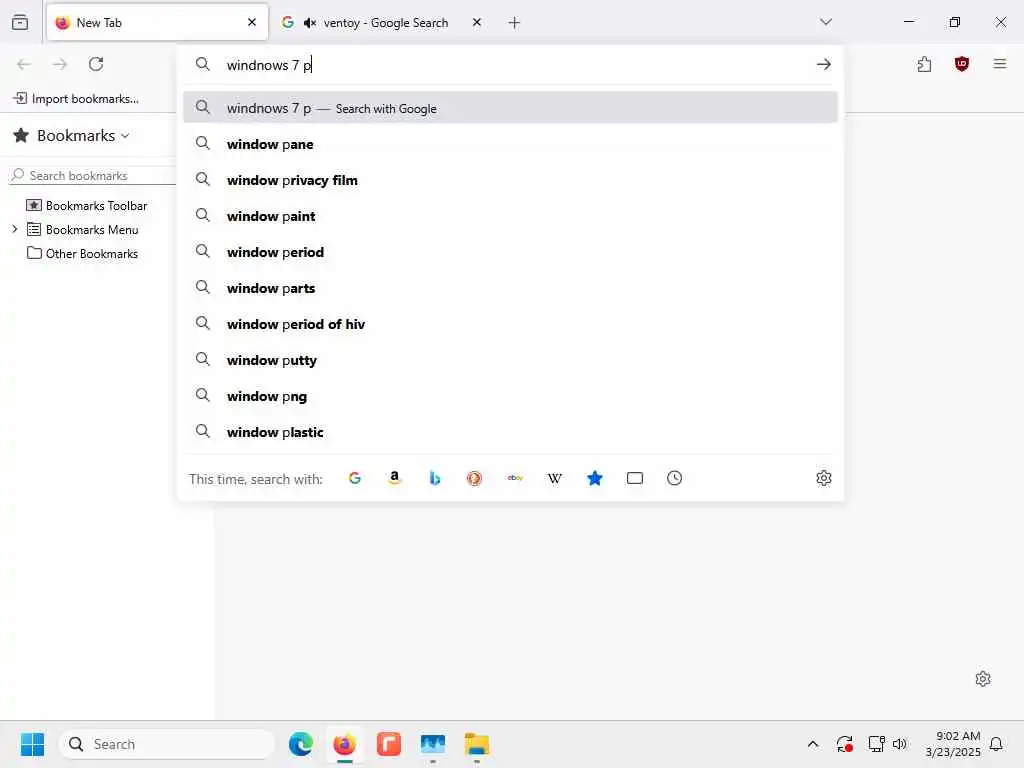Open the Extensions puzzle icon
This screenshot has width=1024, height=768.
(x=924, y=64)
